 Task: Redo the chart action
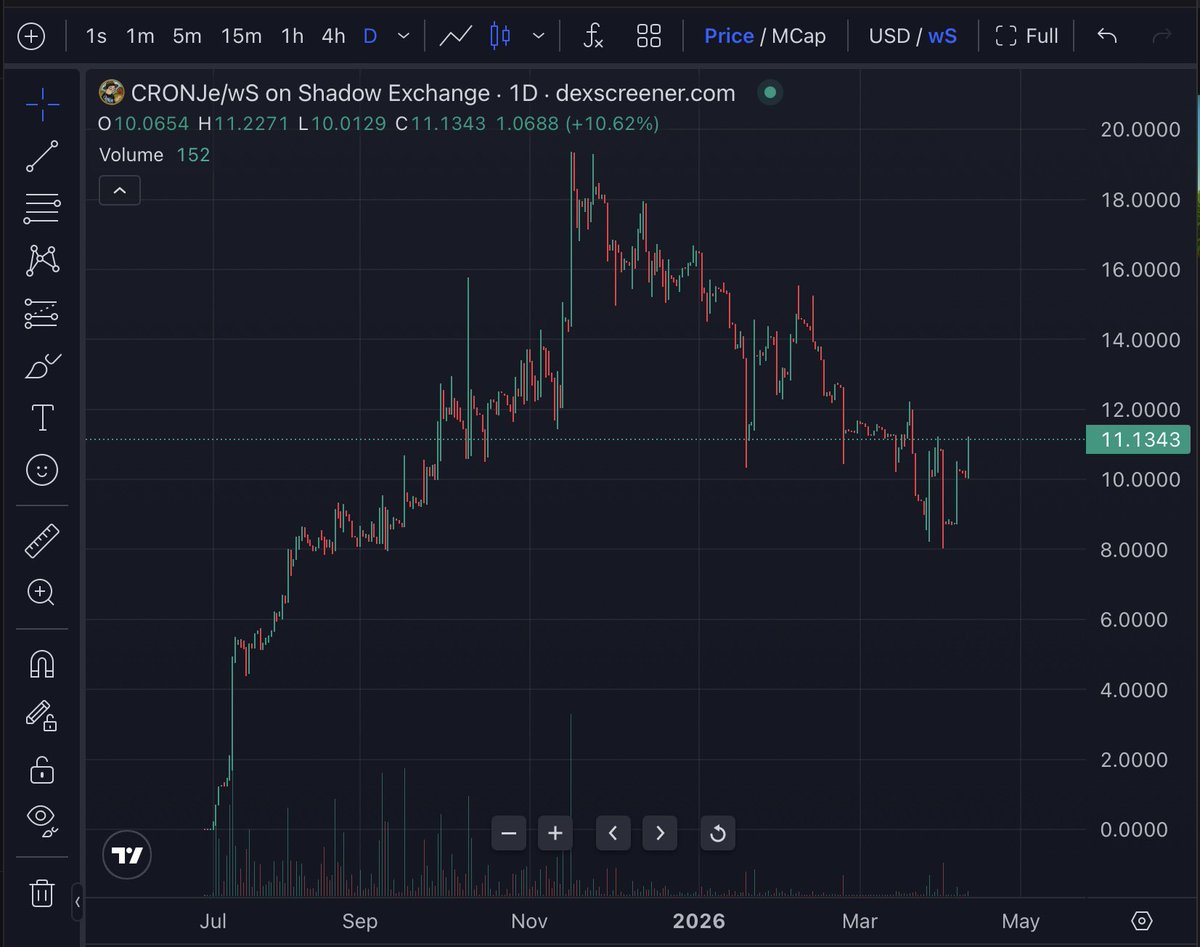tap(1162, 36)
